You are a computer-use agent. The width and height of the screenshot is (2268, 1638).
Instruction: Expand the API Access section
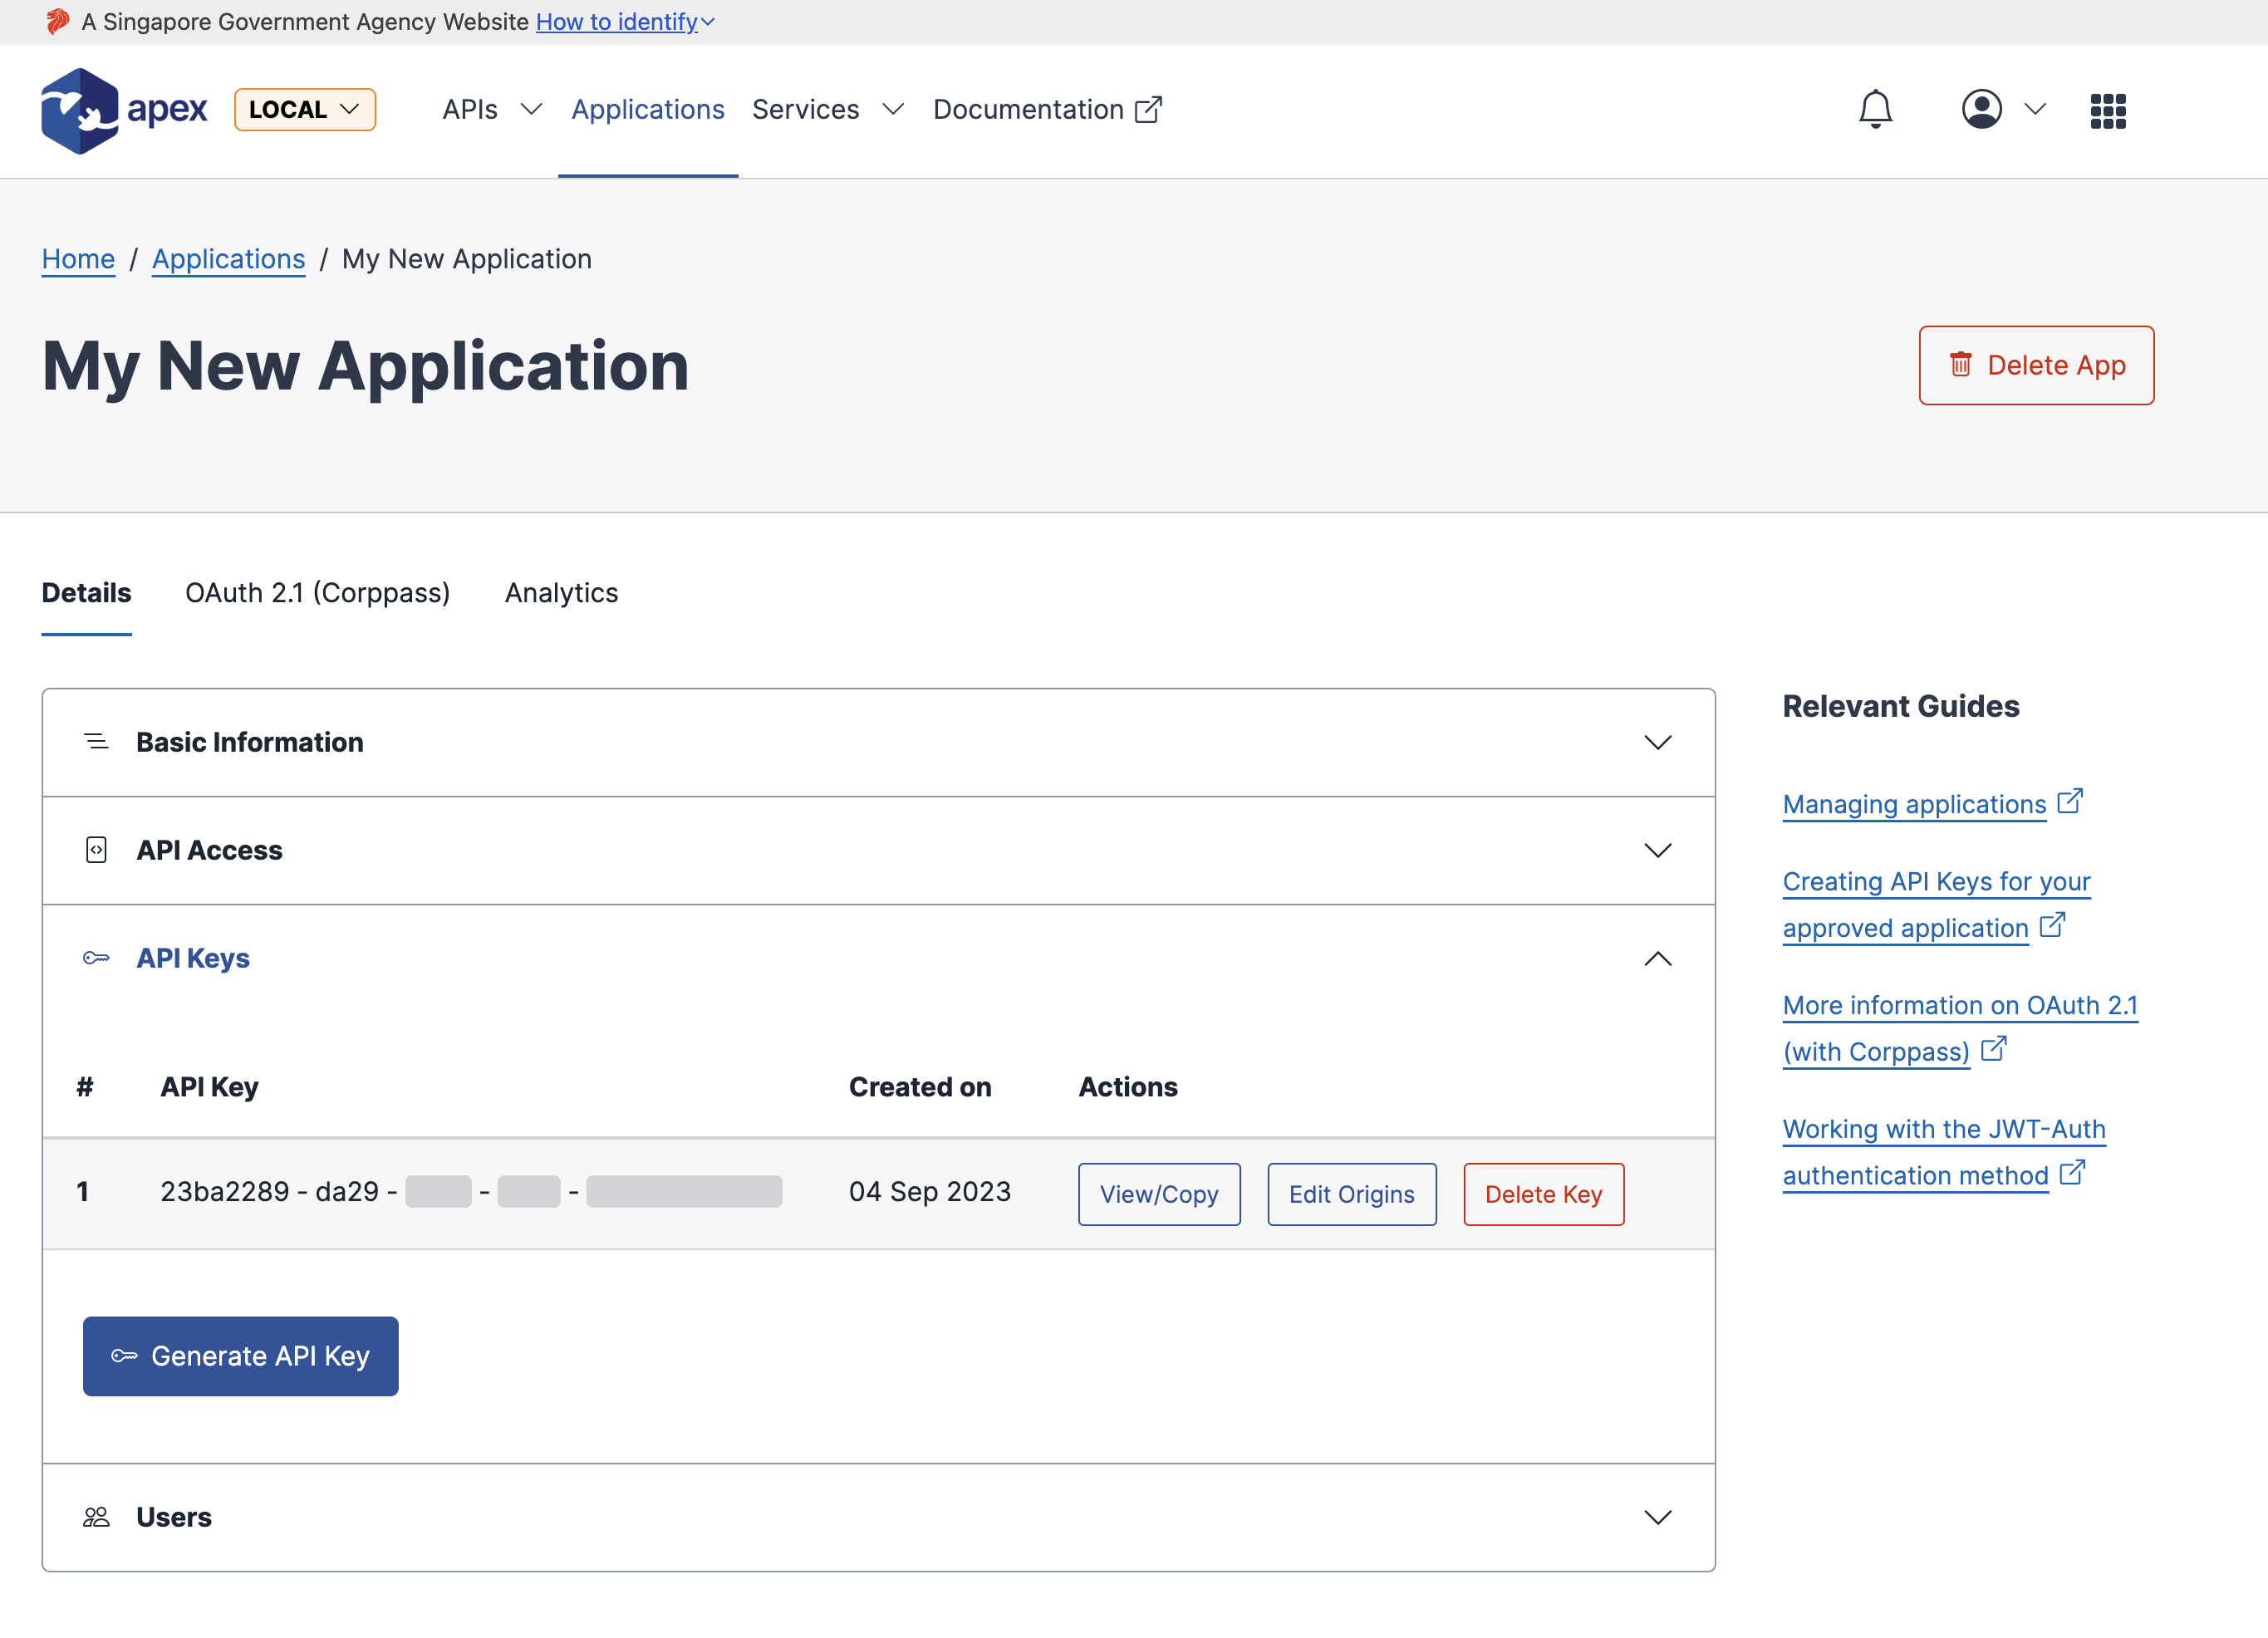pos(1657,851)
